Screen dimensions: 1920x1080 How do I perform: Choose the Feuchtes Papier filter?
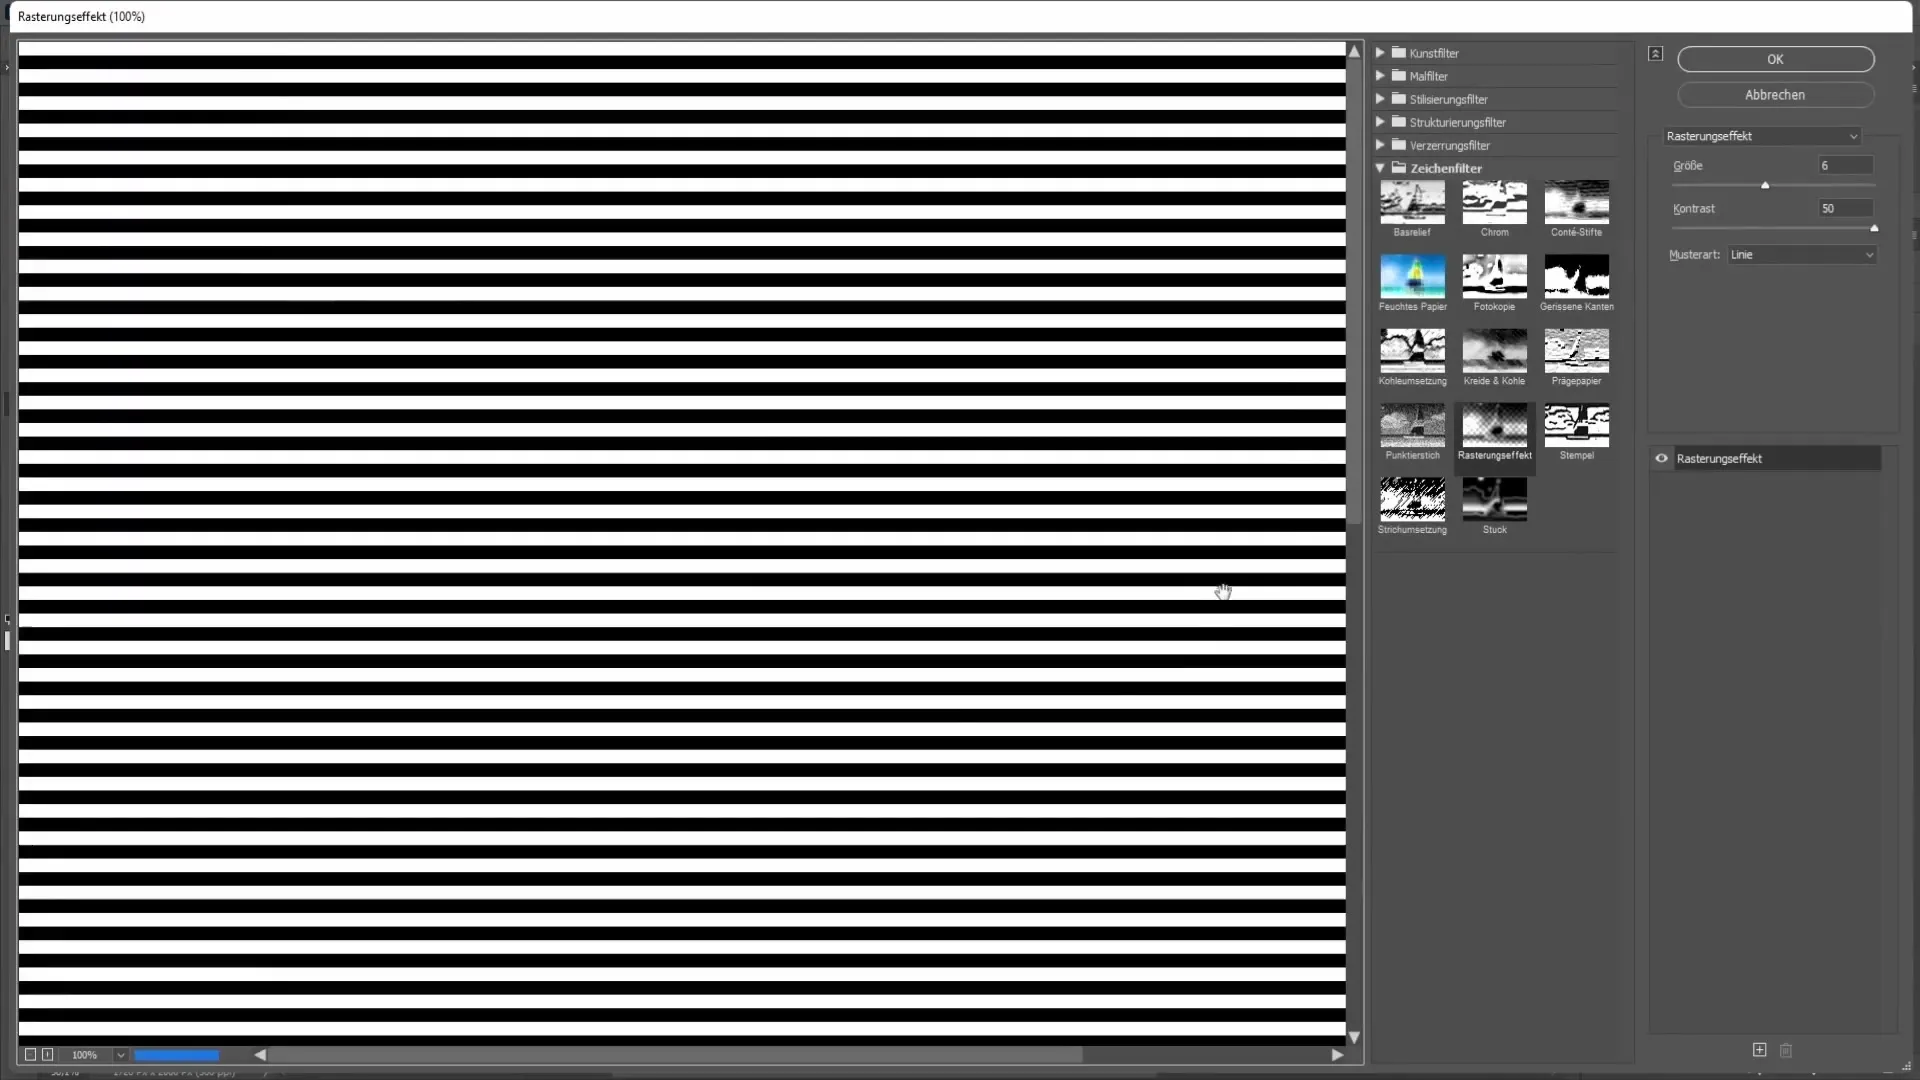[1412, 277]
